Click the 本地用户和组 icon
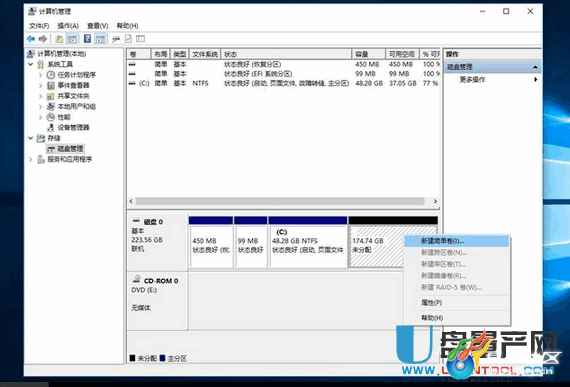 point(51,107)
